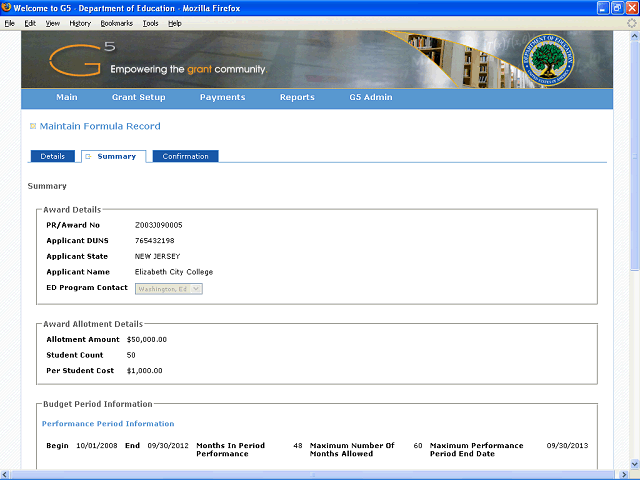Click the PR/Award No value Z003J090005

[x=159, y=225]
